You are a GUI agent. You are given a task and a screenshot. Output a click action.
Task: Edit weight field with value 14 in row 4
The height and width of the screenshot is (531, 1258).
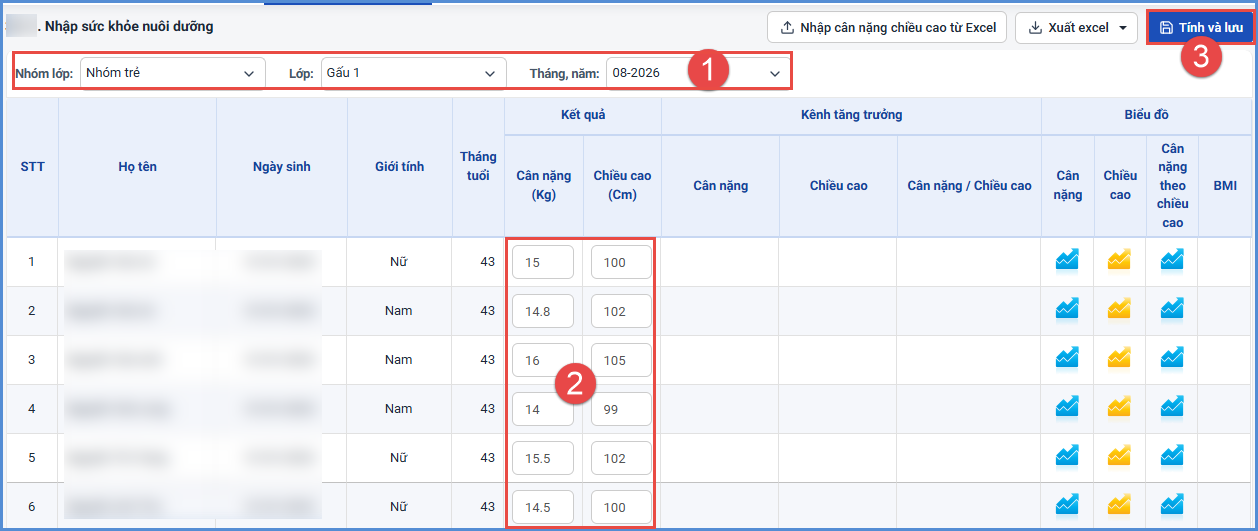543,409
